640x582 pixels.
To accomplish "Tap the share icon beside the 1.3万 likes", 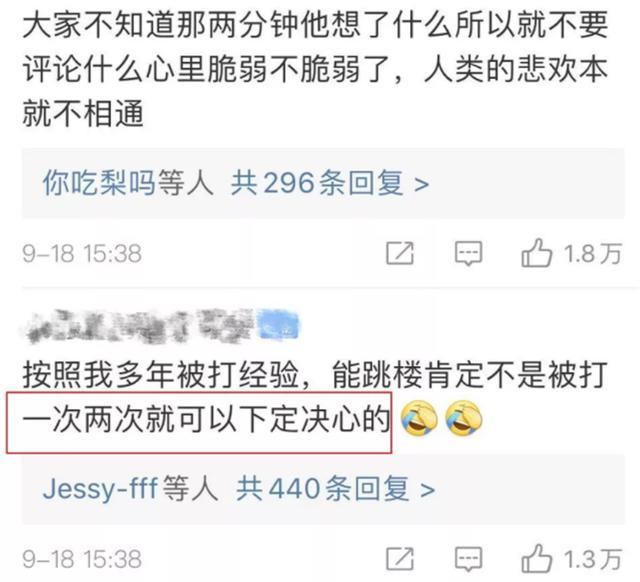I will (x=400, y=559).
